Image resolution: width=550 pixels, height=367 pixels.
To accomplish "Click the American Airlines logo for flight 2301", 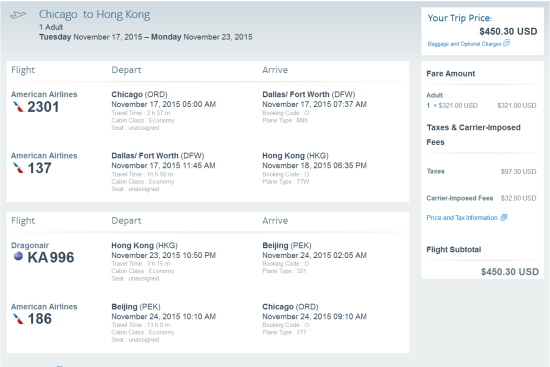I will pos(18,107).
